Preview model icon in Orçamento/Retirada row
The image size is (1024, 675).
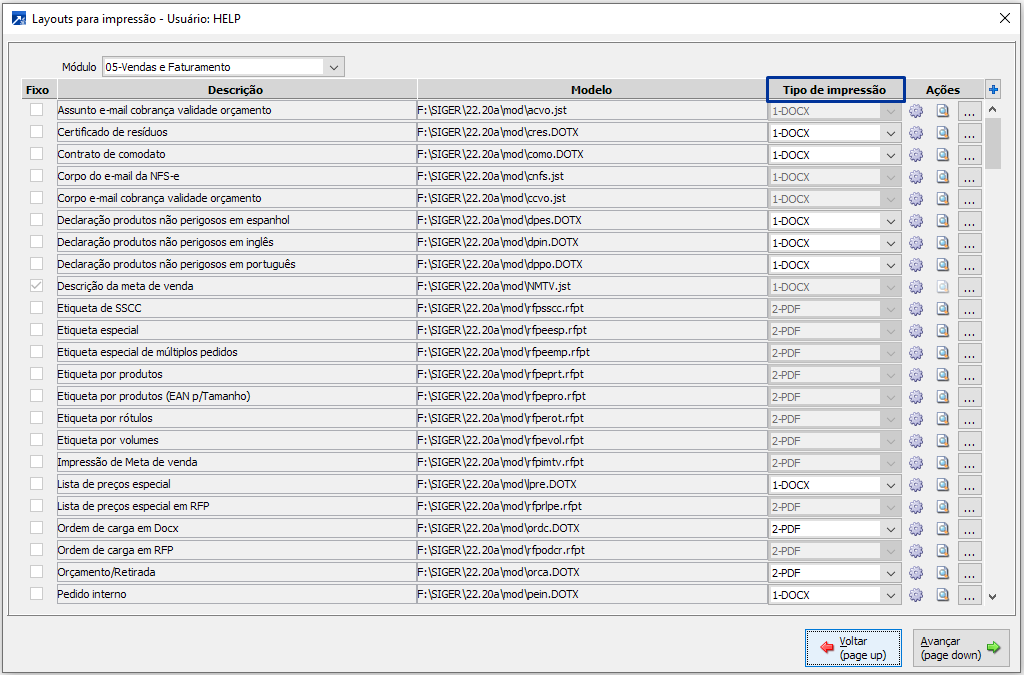(942, 573)
